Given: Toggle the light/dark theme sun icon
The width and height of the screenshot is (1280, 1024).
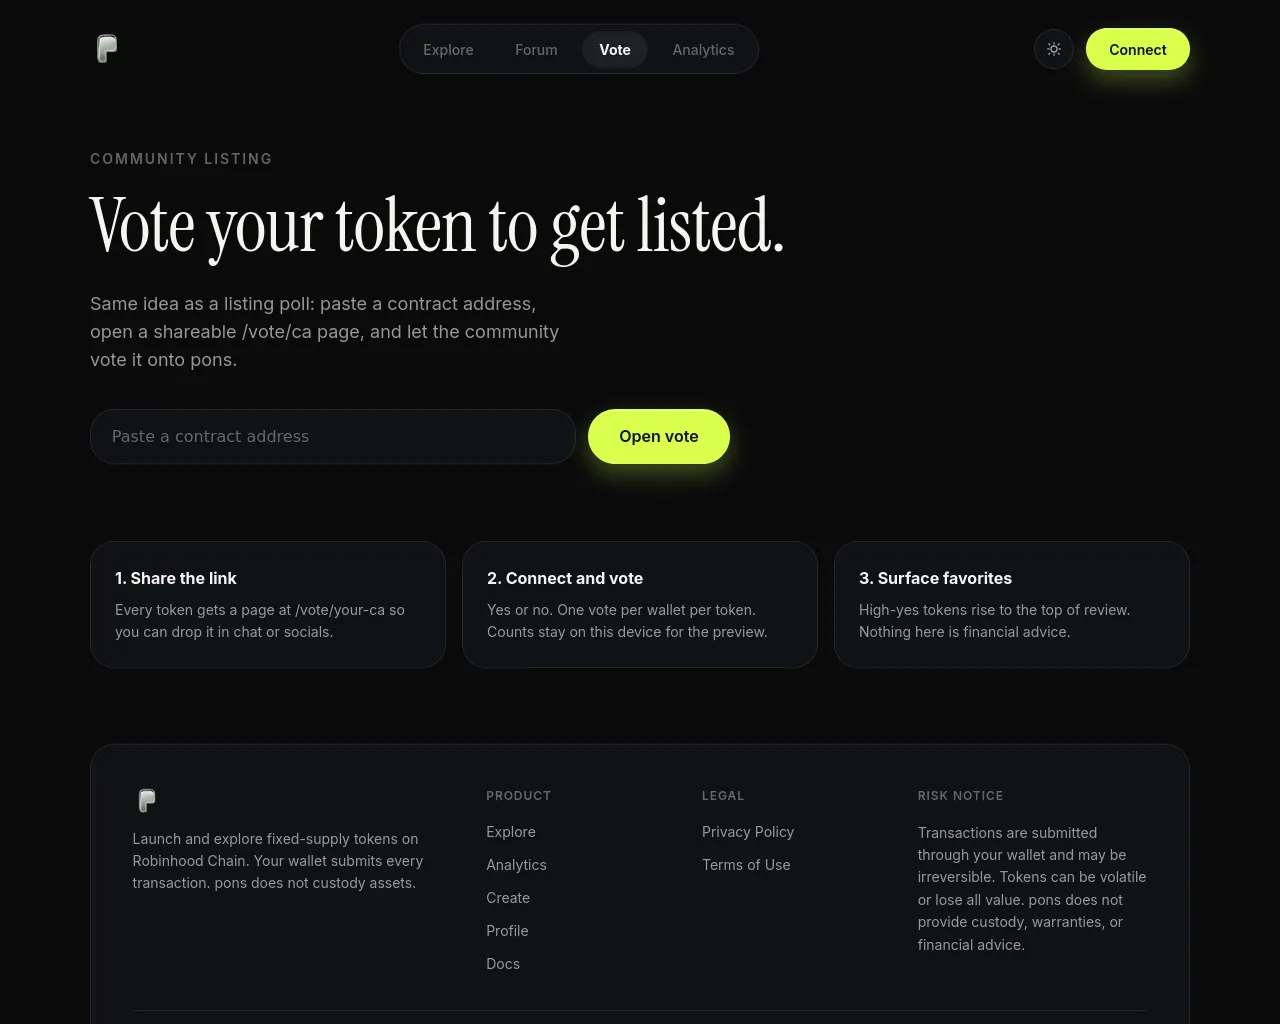Looking at the screenshot, I should pyautogui.click(x=1054, y=49).
